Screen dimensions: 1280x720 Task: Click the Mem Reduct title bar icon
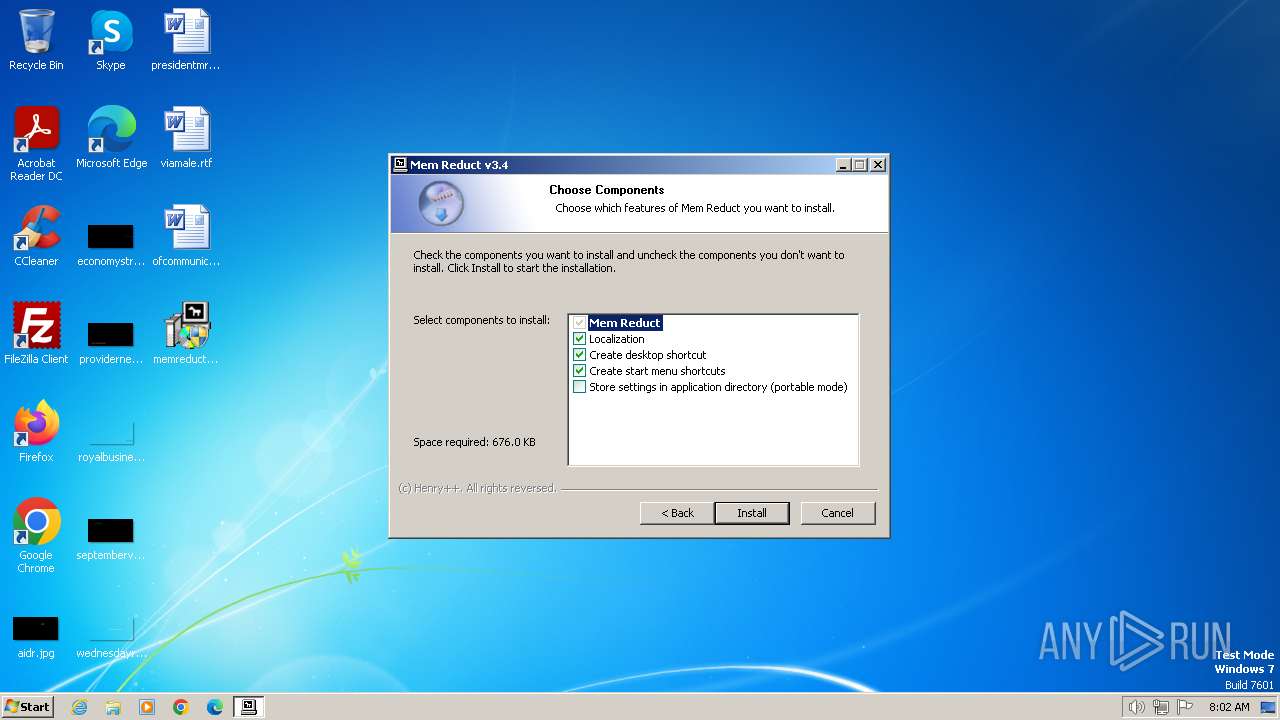click(400, 165)
